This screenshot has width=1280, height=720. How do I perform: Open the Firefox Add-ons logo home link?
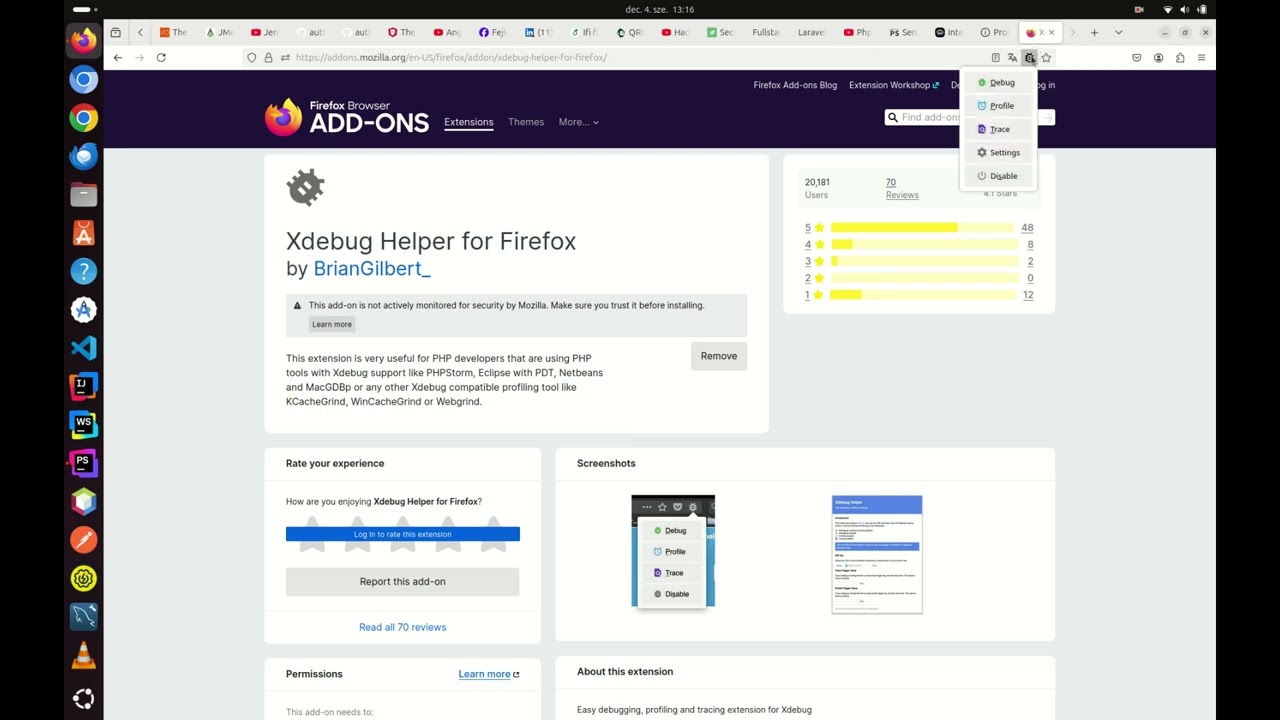coord(347,117)
